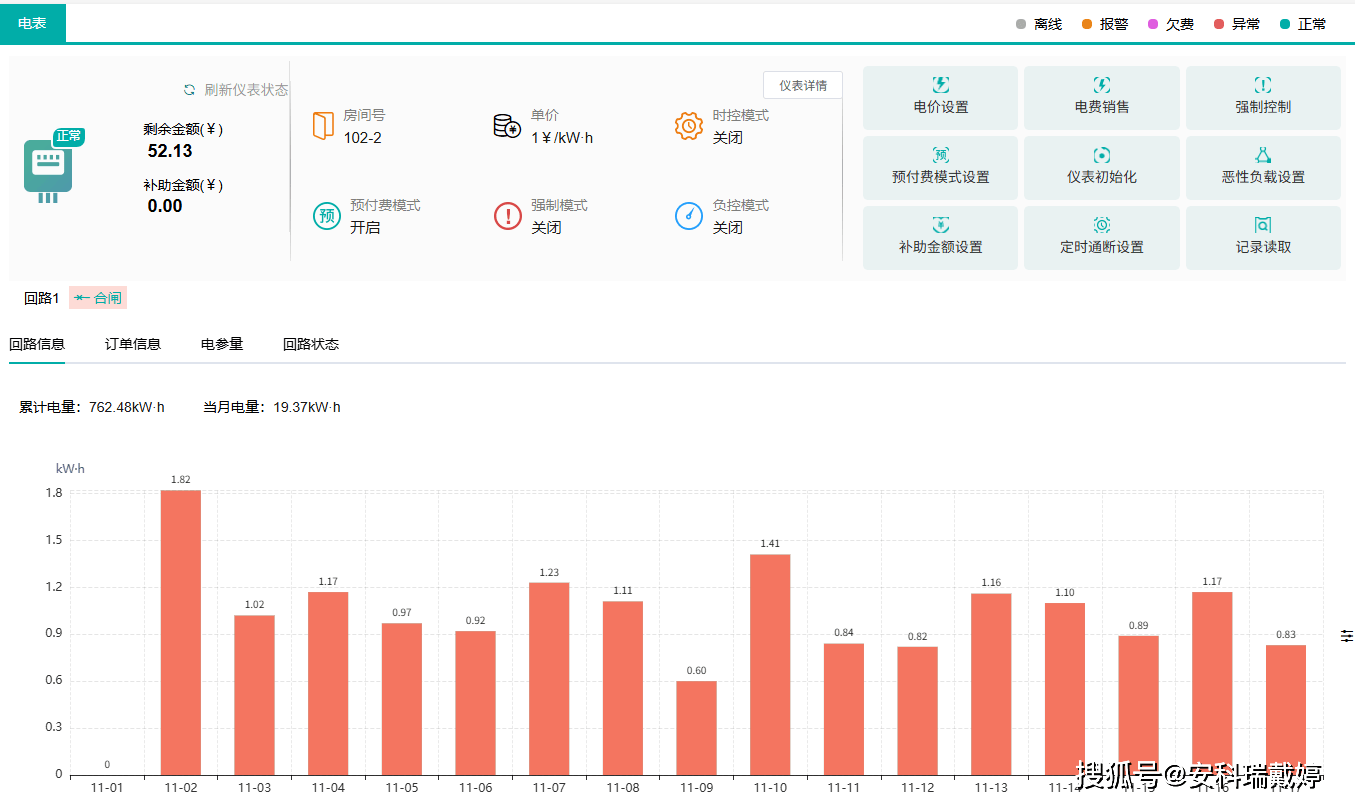Click the load control mode gauge icon
The image size is (1355, 805).
689,215
